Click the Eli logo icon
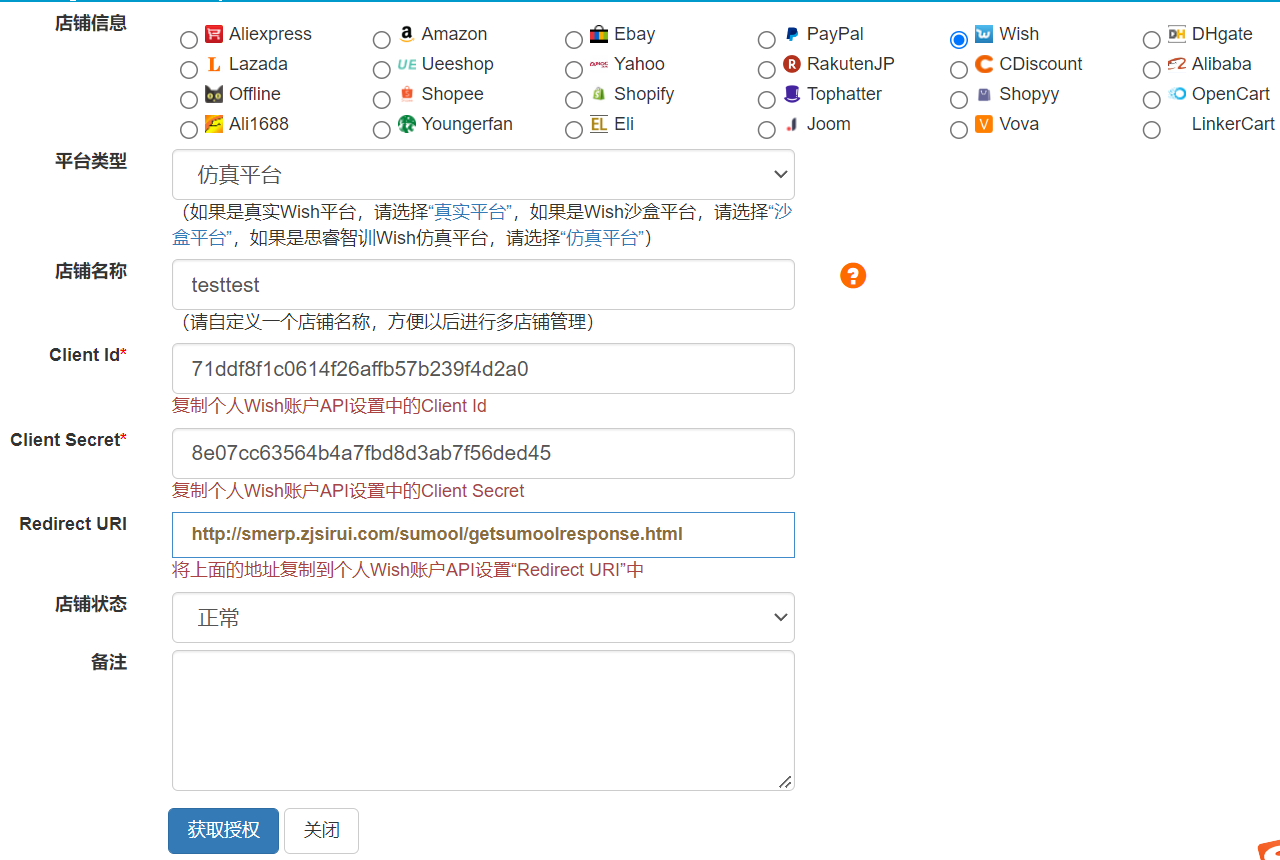Screen dimensions: 1280x860 [599, 124]
